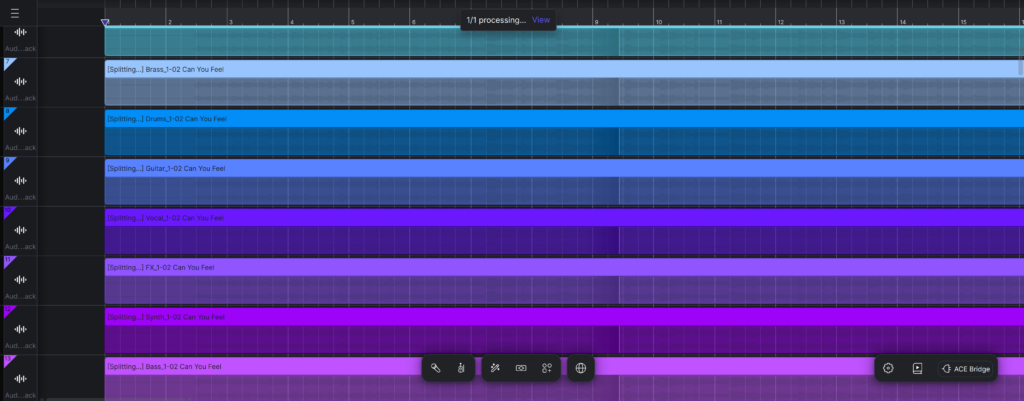
Task: Click the waveform icon of the Drums track
Action: [x=20, y=131]
